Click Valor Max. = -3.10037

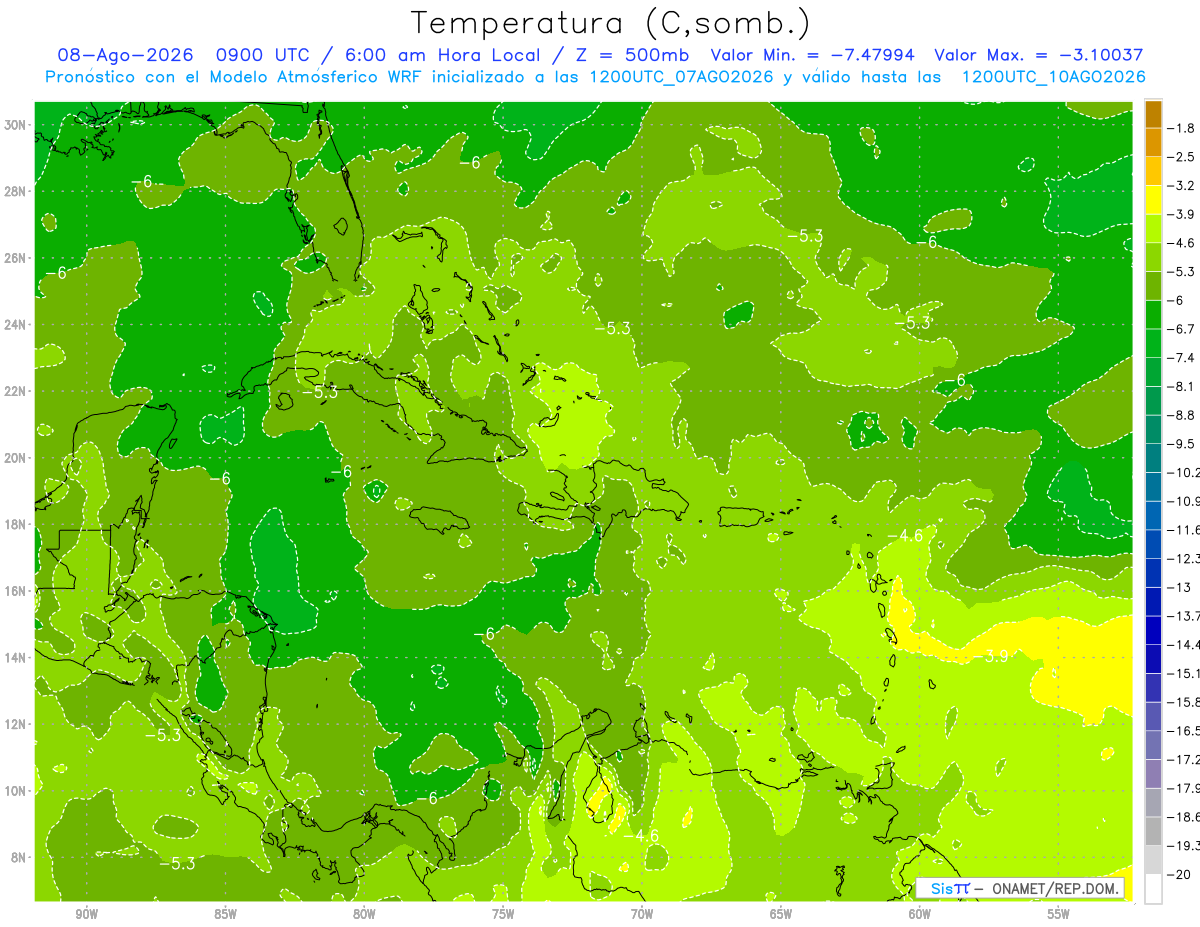point(1038,55)
